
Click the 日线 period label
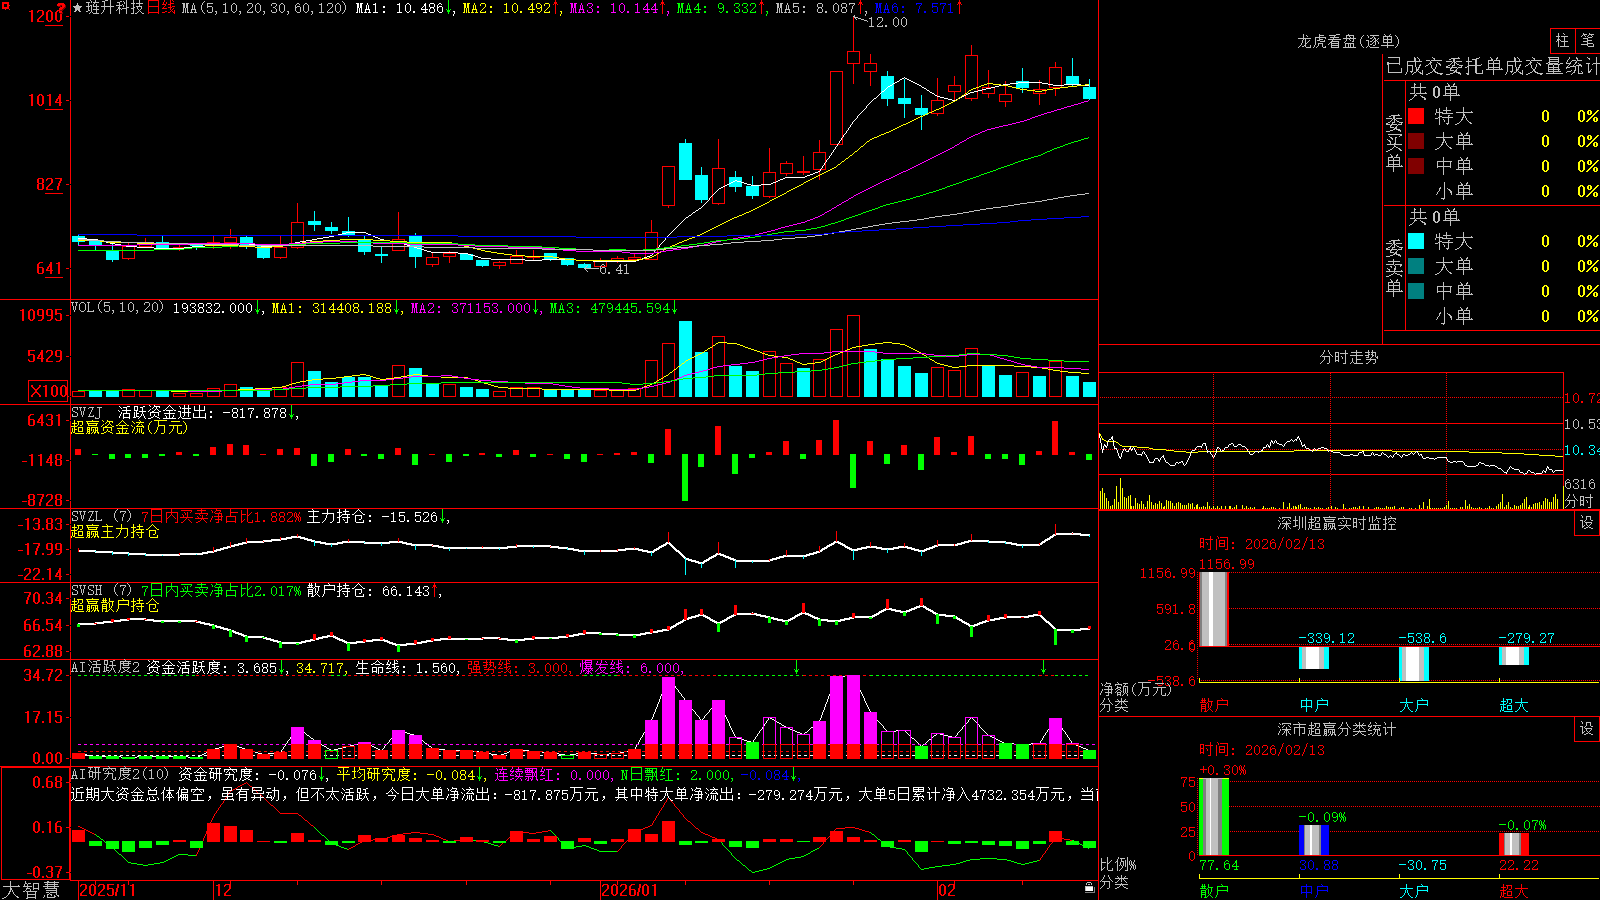click(161, 8)
